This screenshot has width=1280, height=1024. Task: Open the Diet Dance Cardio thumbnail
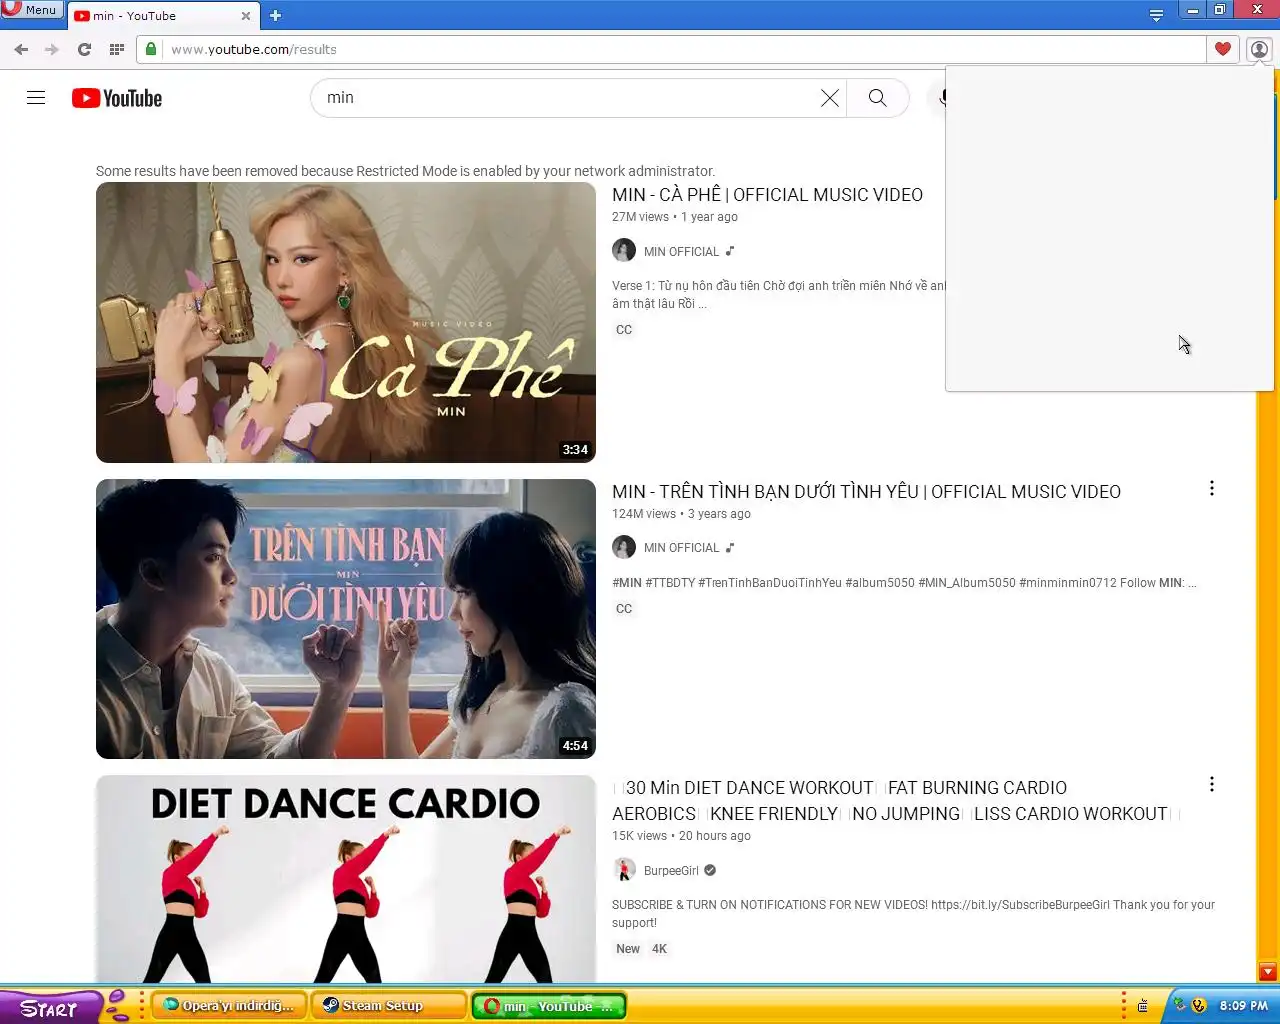(x=346, y=879)
